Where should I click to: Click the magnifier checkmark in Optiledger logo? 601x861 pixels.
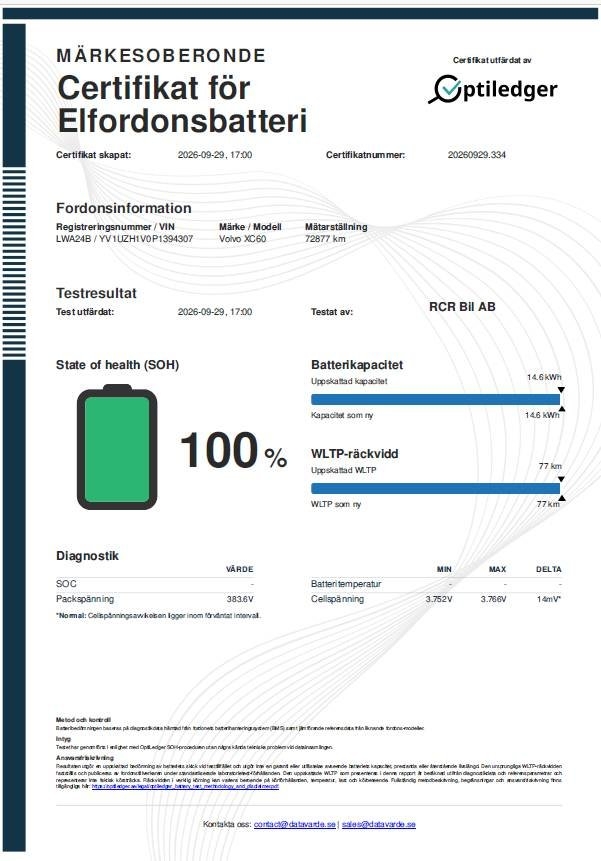pos(446,90)
